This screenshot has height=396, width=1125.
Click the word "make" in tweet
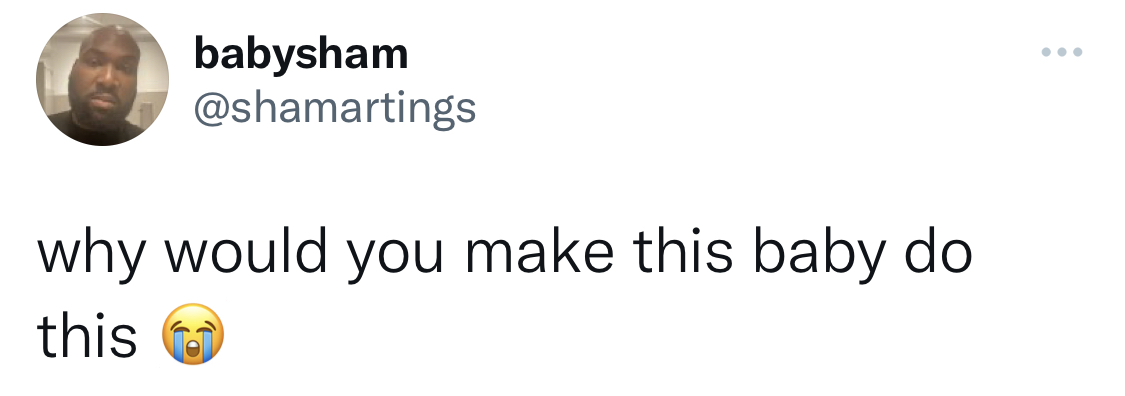540,253
